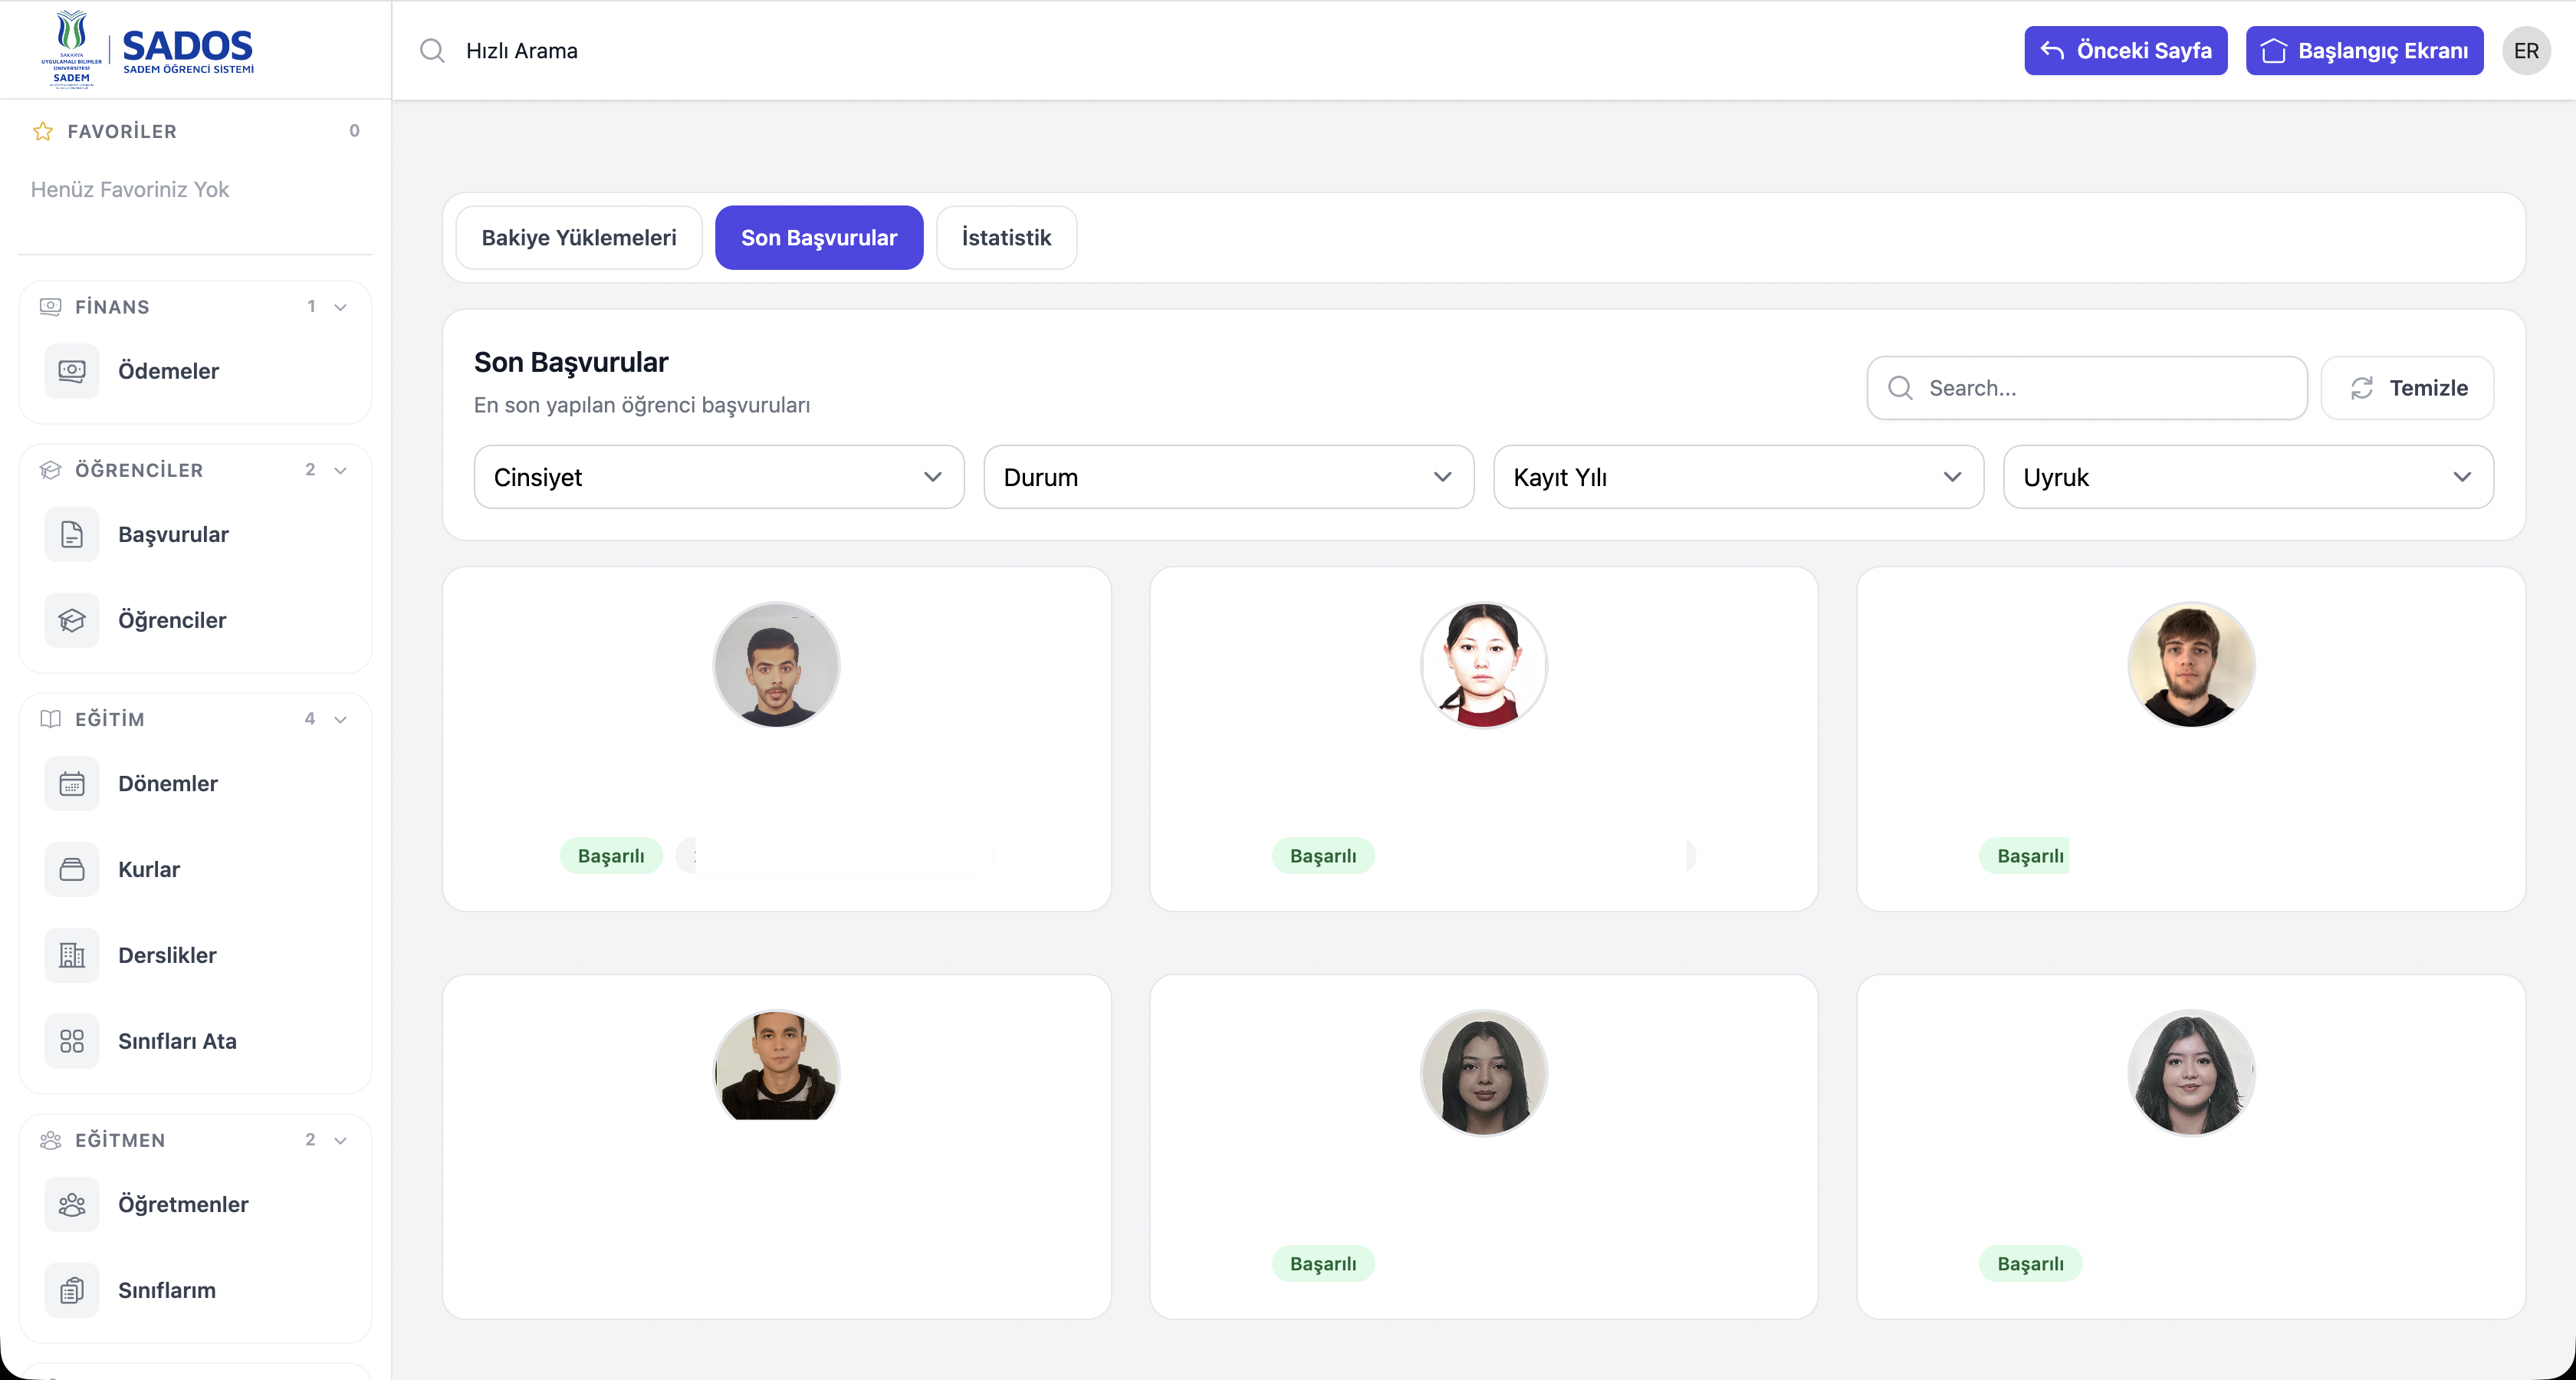Go to Dönemler menu item
2576x1380 pixels.
coord(195,783)
